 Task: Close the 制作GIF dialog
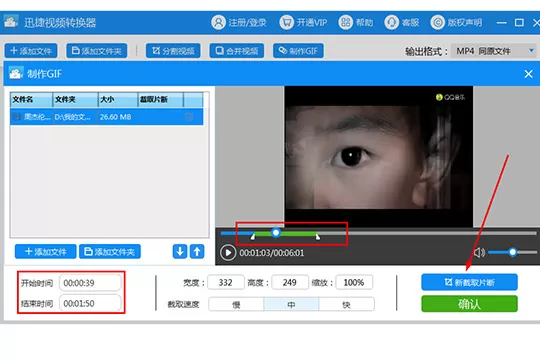(528, 74)
